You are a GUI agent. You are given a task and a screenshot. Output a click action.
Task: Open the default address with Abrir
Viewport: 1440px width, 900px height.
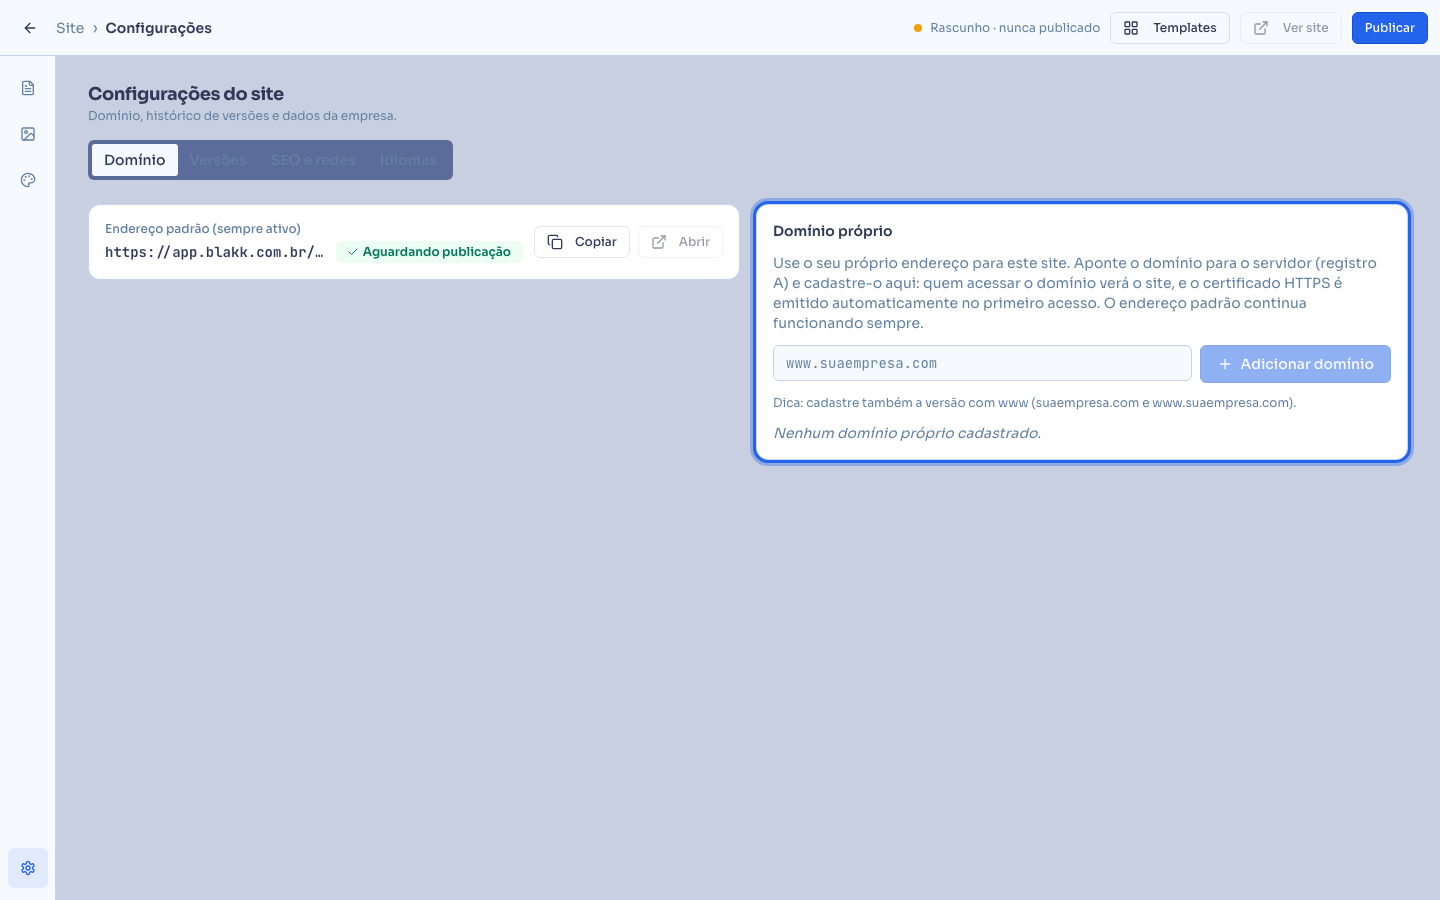click(680, 242)
